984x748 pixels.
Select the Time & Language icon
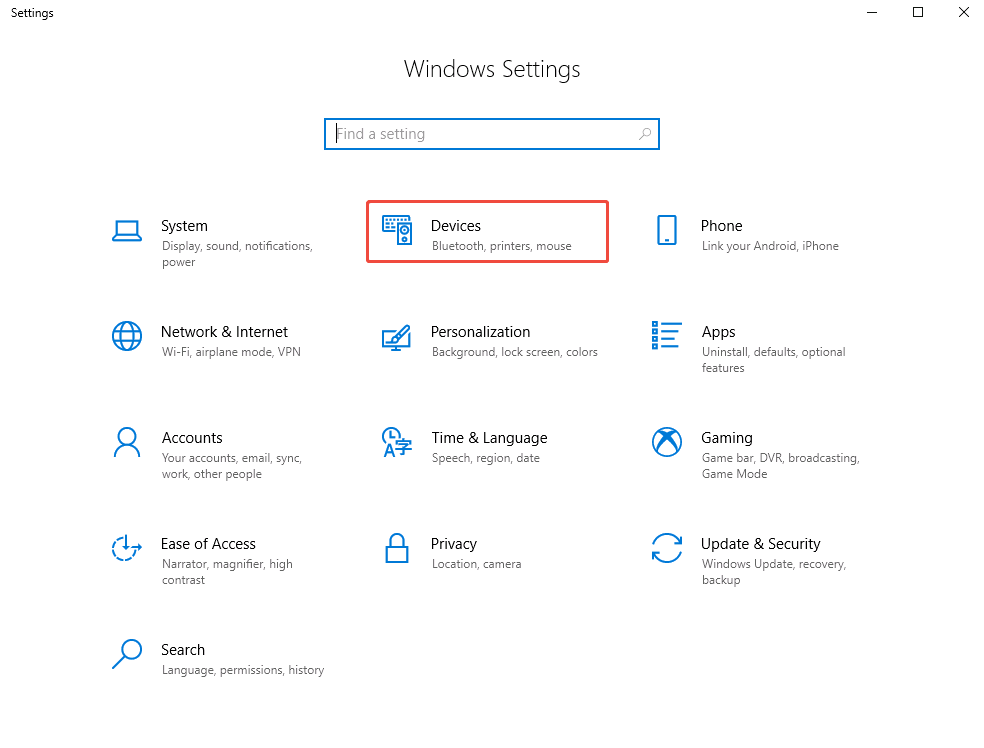[397, 442]
